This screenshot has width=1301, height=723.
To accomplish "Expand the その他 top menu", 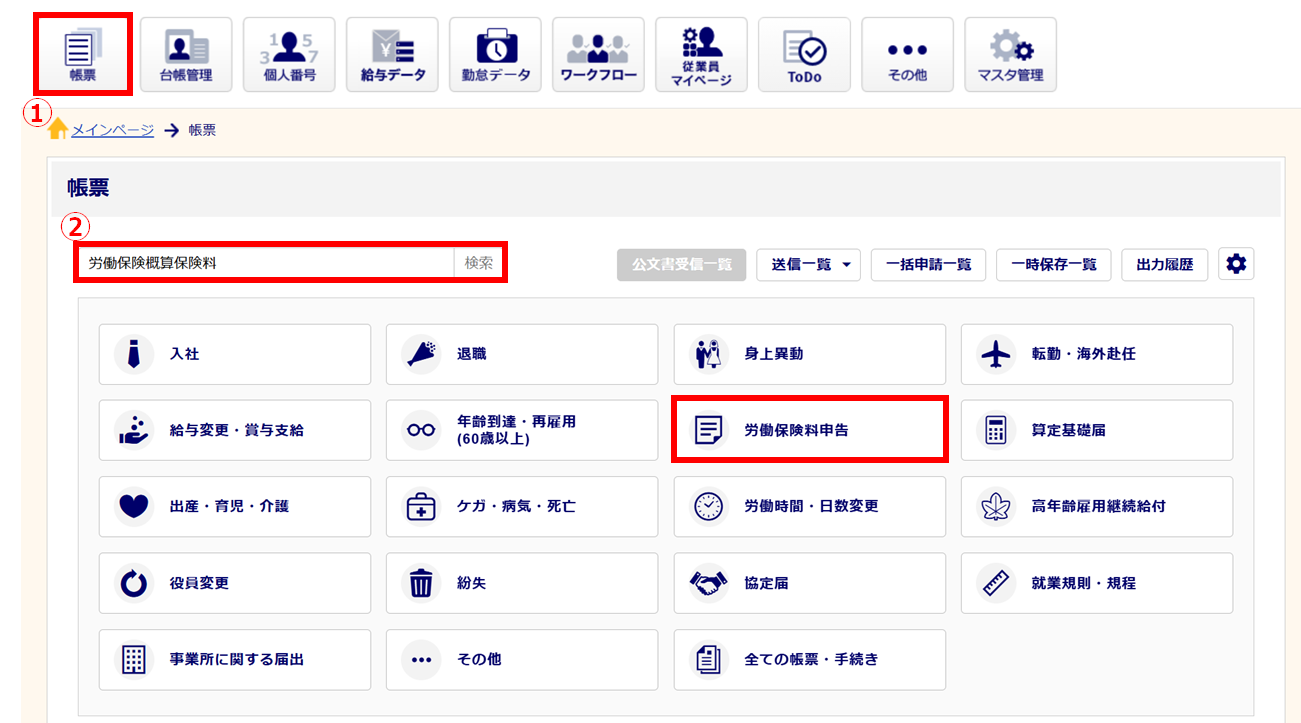I will coord(907,54).
